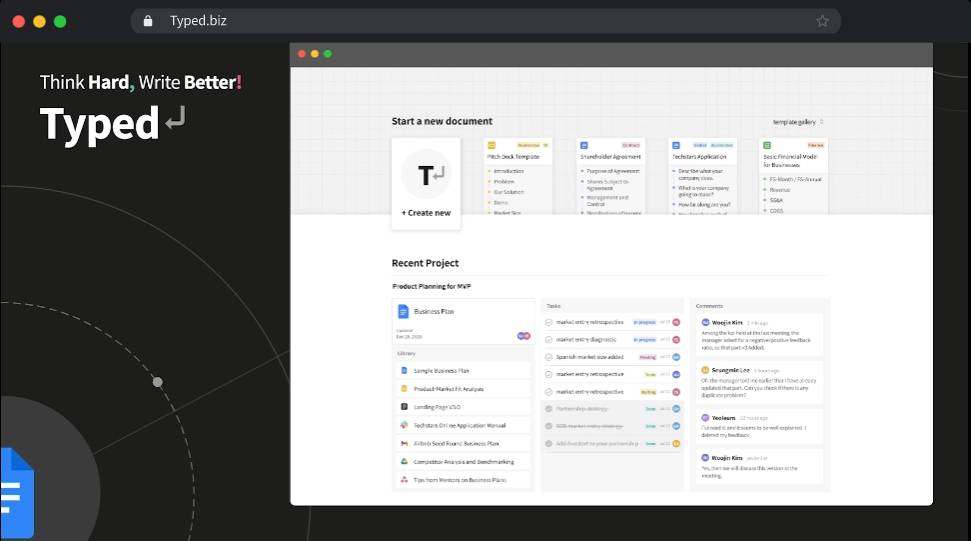This screenshot has height=541, width=971.
Task: Open the In progress status on market entry diagnostic
Action: coord(643,339)
